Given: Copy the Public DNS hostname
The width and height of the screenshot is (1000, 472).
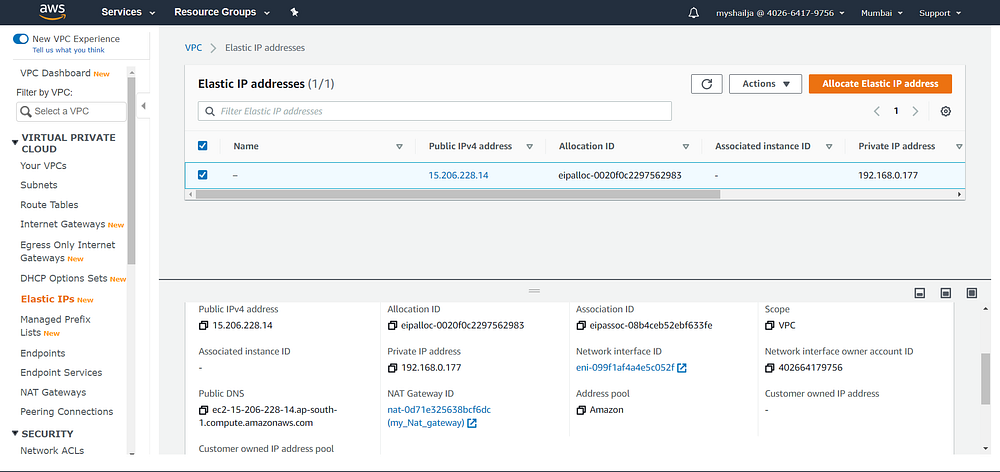Looking at the screenshot, I should tap(203, 409).
